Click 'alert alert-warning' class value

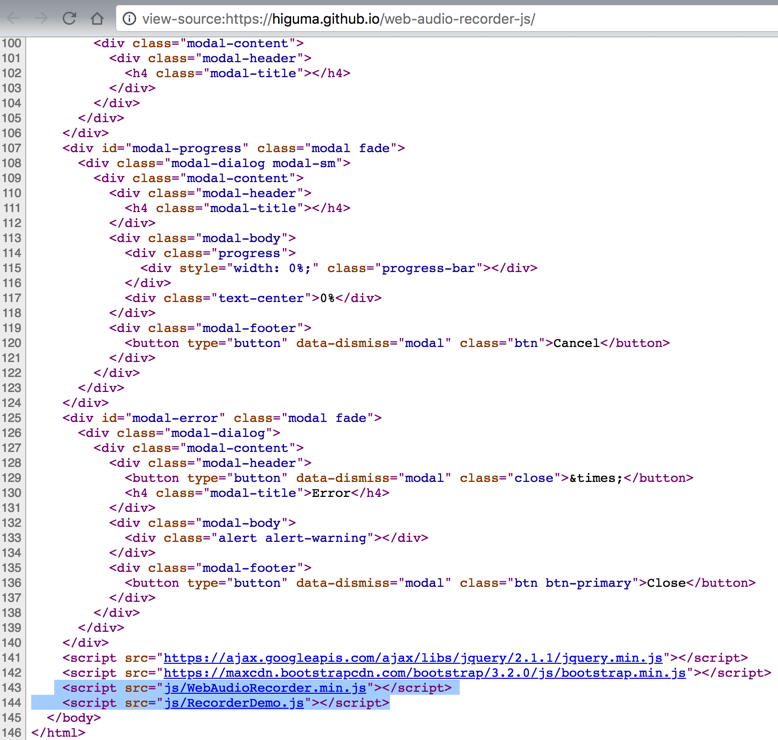point(292,538)
